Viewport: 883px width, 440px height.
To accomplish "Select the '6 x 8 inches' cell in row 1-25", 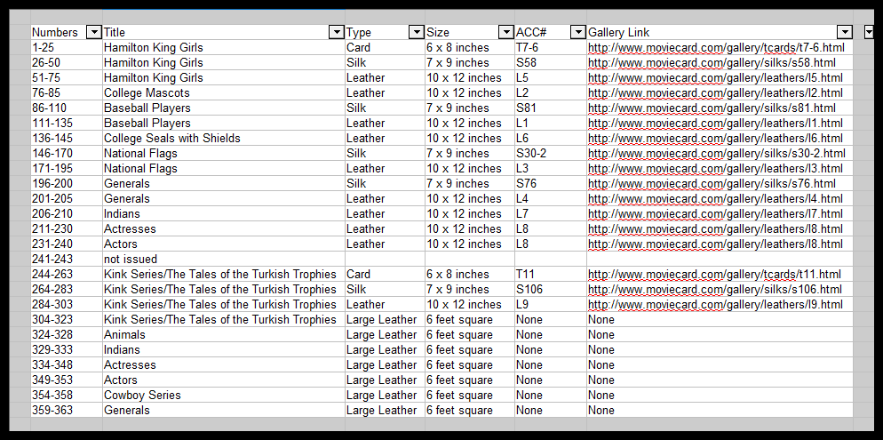I will pos(470,48).
